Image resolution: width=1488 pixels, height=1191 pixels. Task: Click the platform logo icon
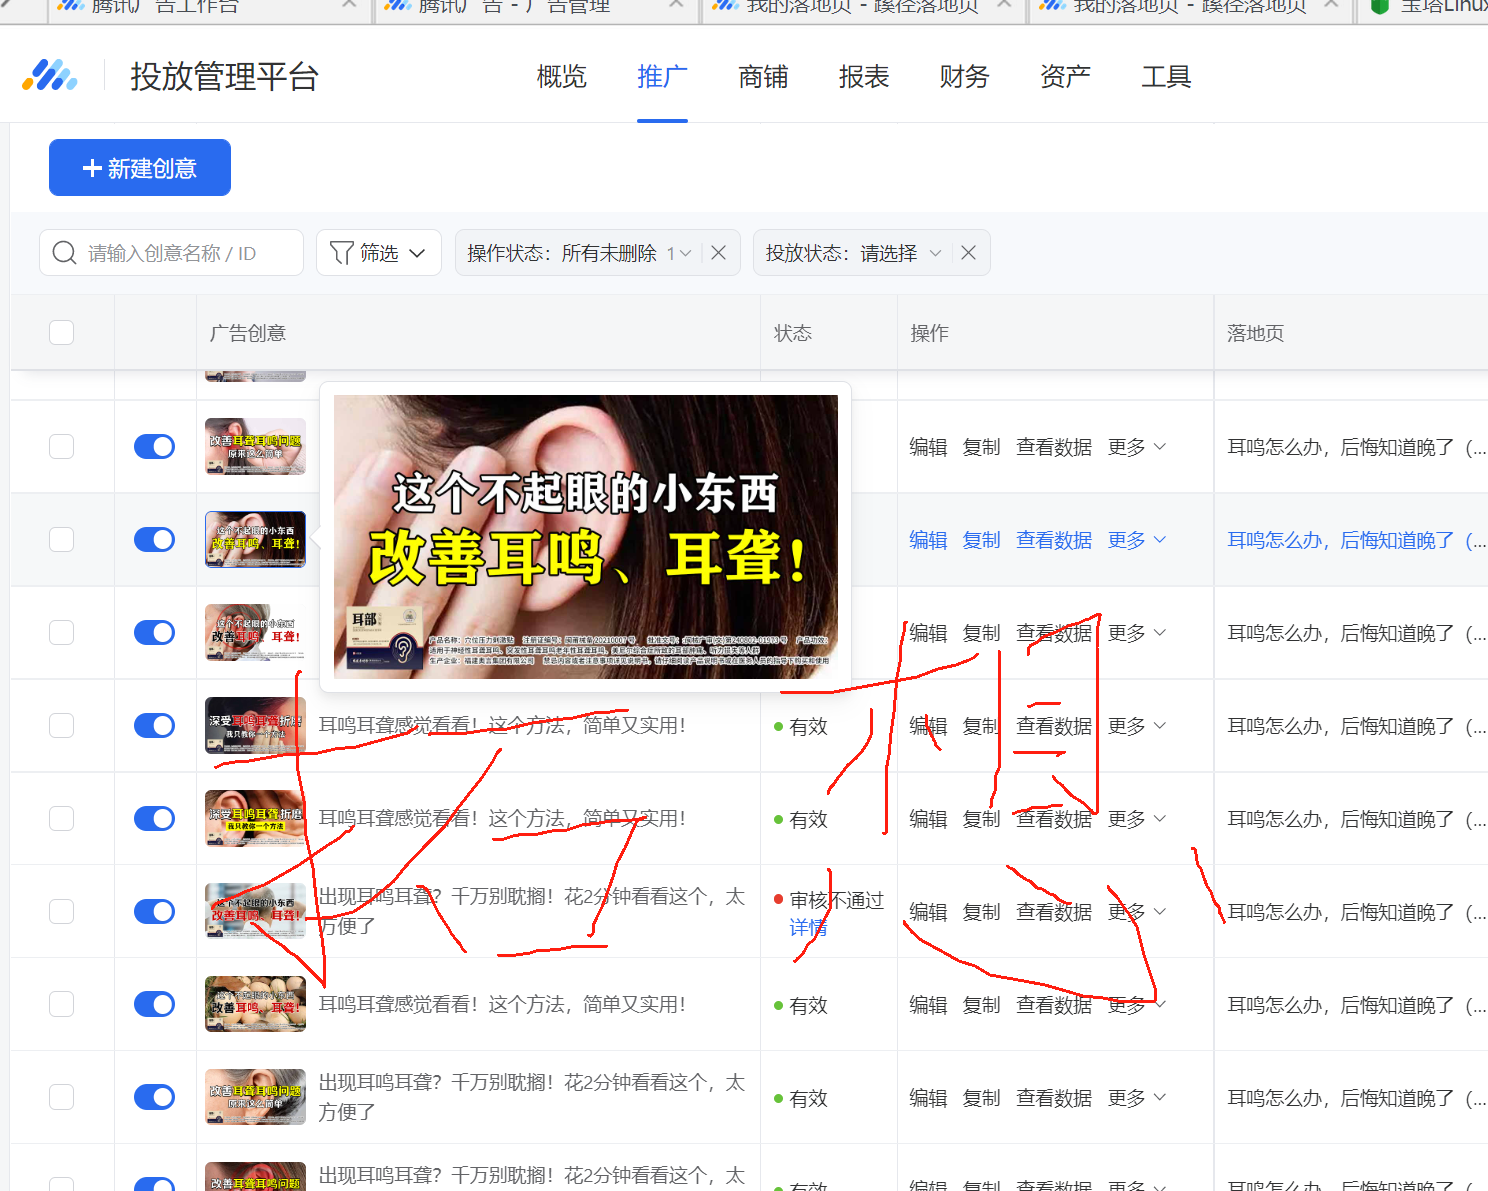(50, 76)
